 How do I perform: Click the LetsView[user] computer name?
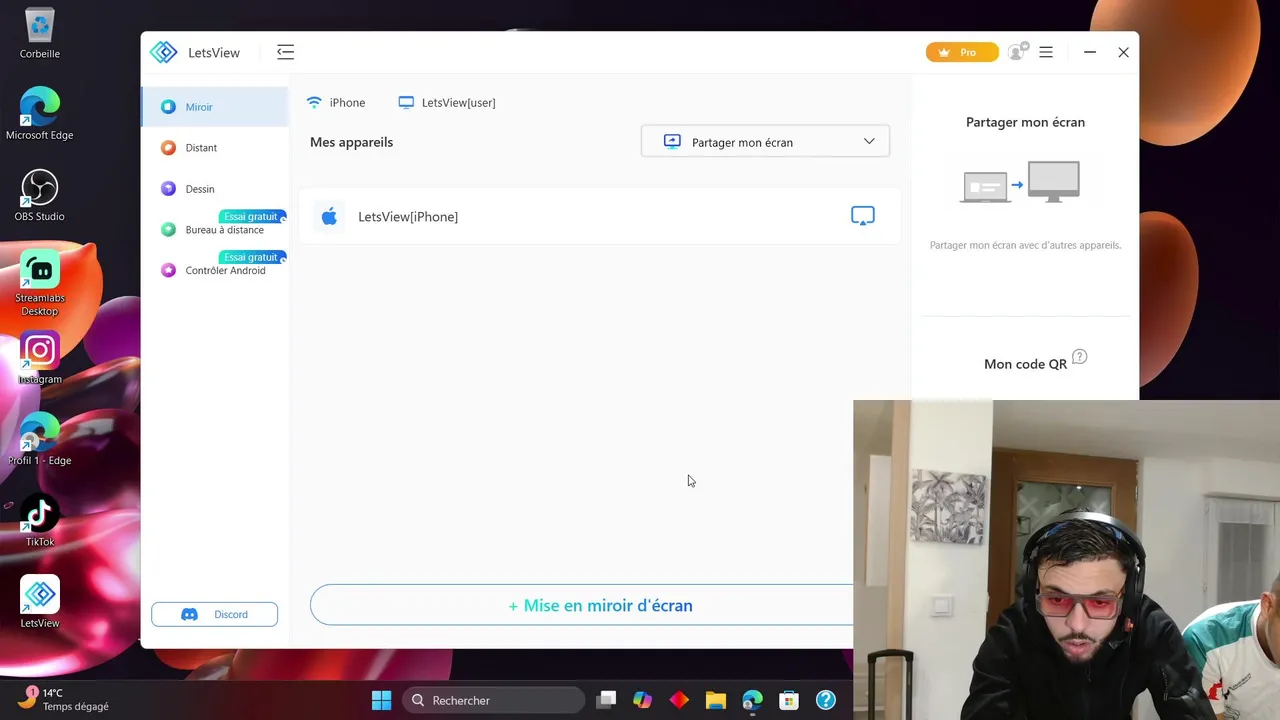click(458, 103)
